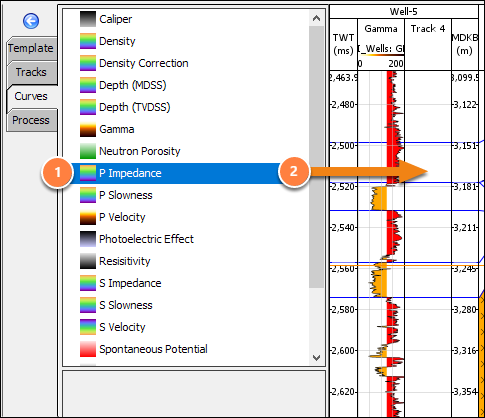Select the Curves tab

click(x=31, y=96)
